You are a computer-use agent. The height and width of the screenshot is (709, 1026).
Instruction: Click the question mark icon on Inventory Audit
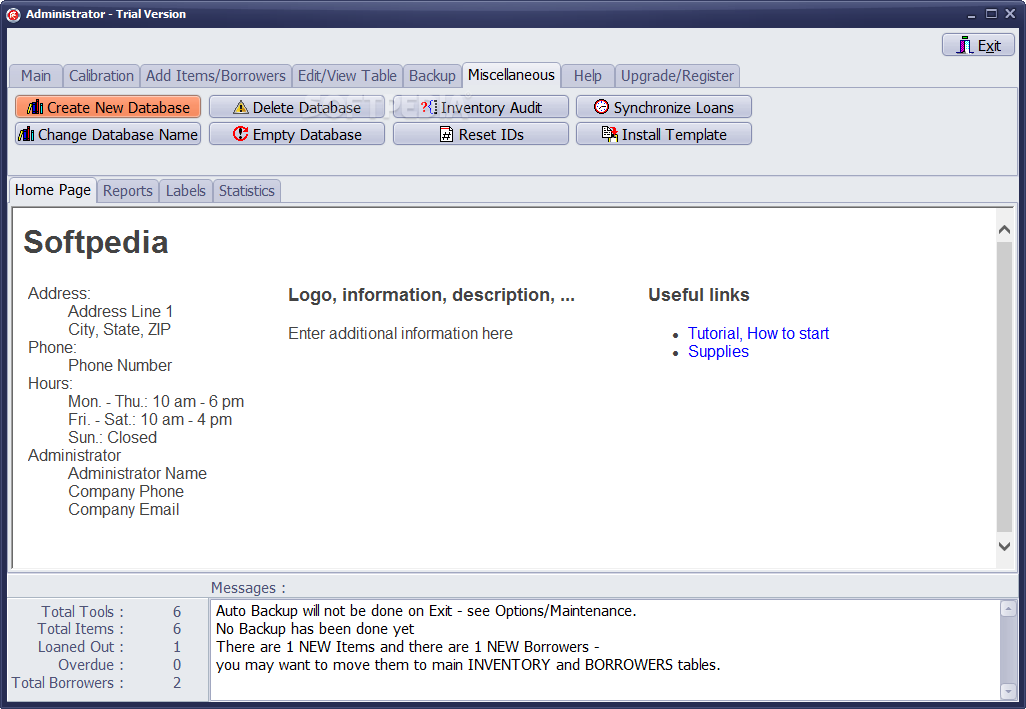[429, 107]
